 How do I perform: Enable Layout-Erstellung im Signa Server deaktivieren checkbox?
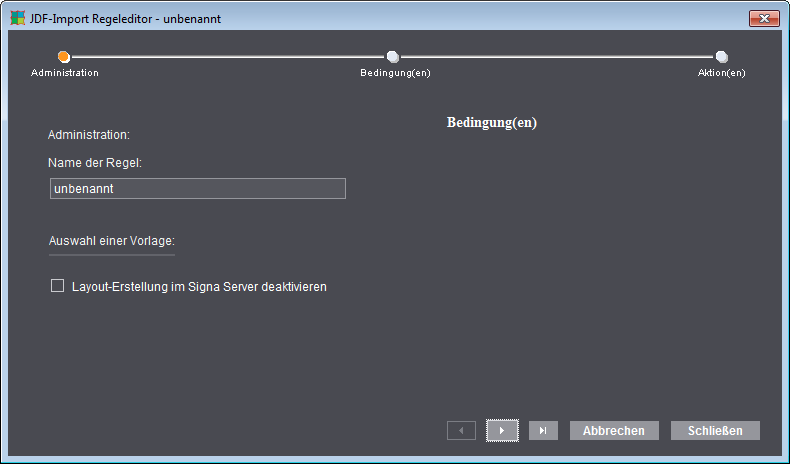coord(57,286)
